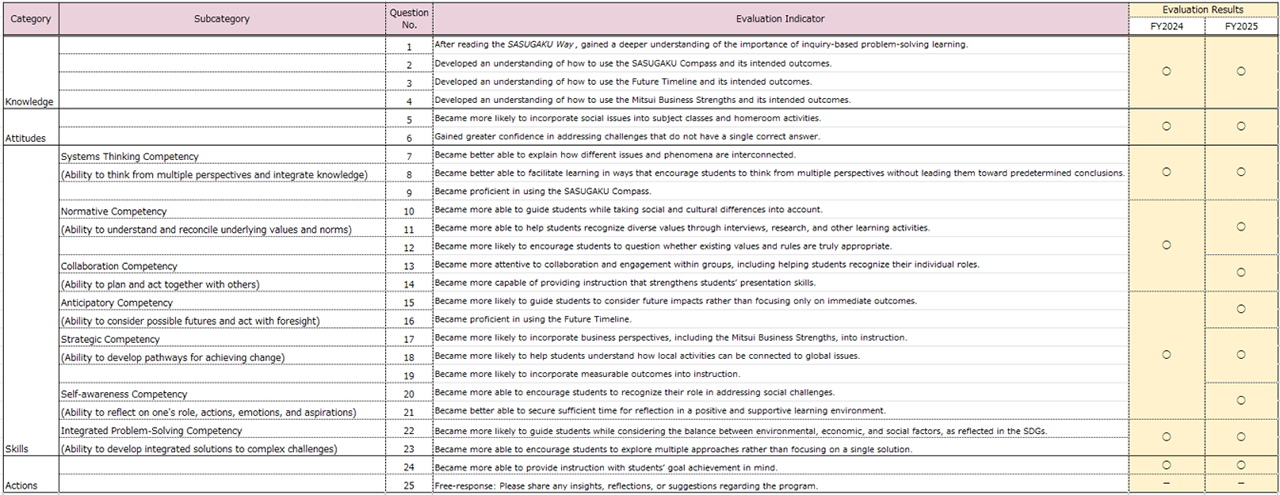This screenshot has width=1280, height=495.
Task: Click FY2025 circle for Anticipatory Competency
Action: pyautogui.click(x=1241, y=308)
